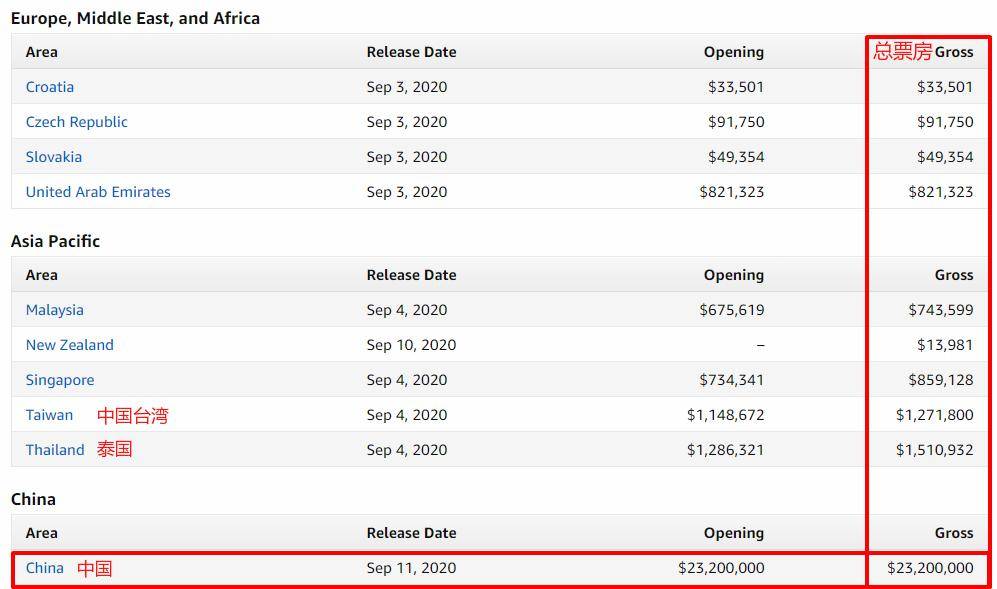997x589 pixels.
Task: Open the Slovakia area link
Action: pos(54,157)
